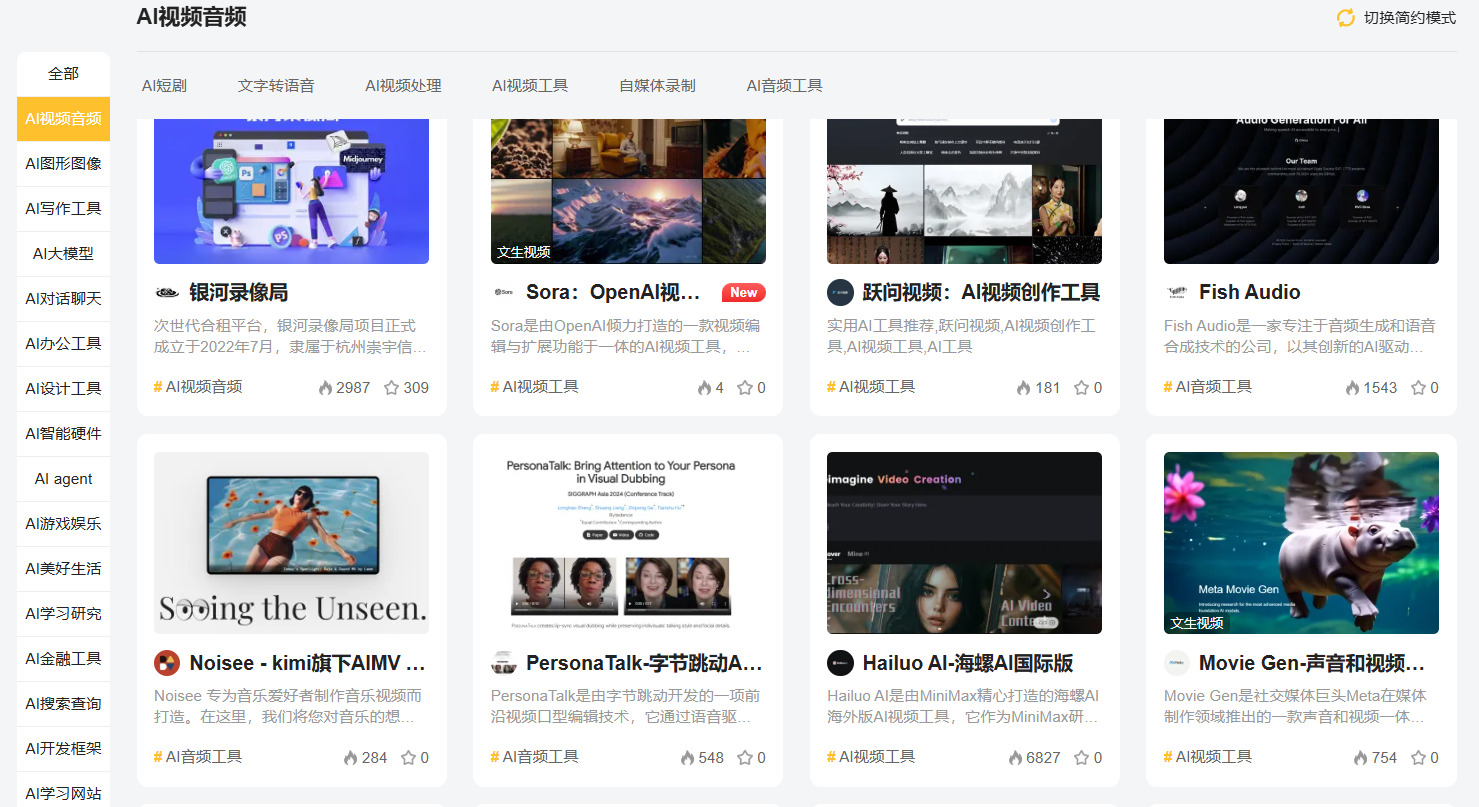This screenshot has height=807, width=1479.
Task: Select 全部 in the left sidebar
Action: tap(63, 74)
